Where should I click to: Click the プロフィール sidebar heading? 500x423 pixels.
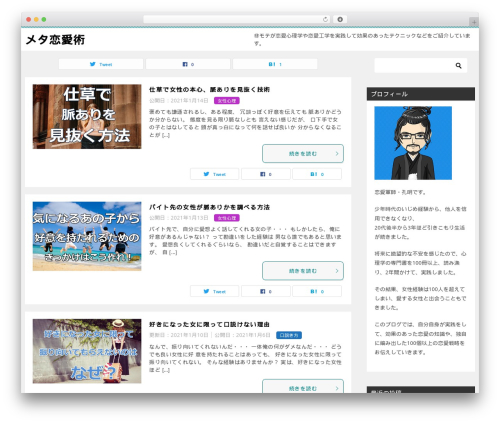click(x=421, y=94)
